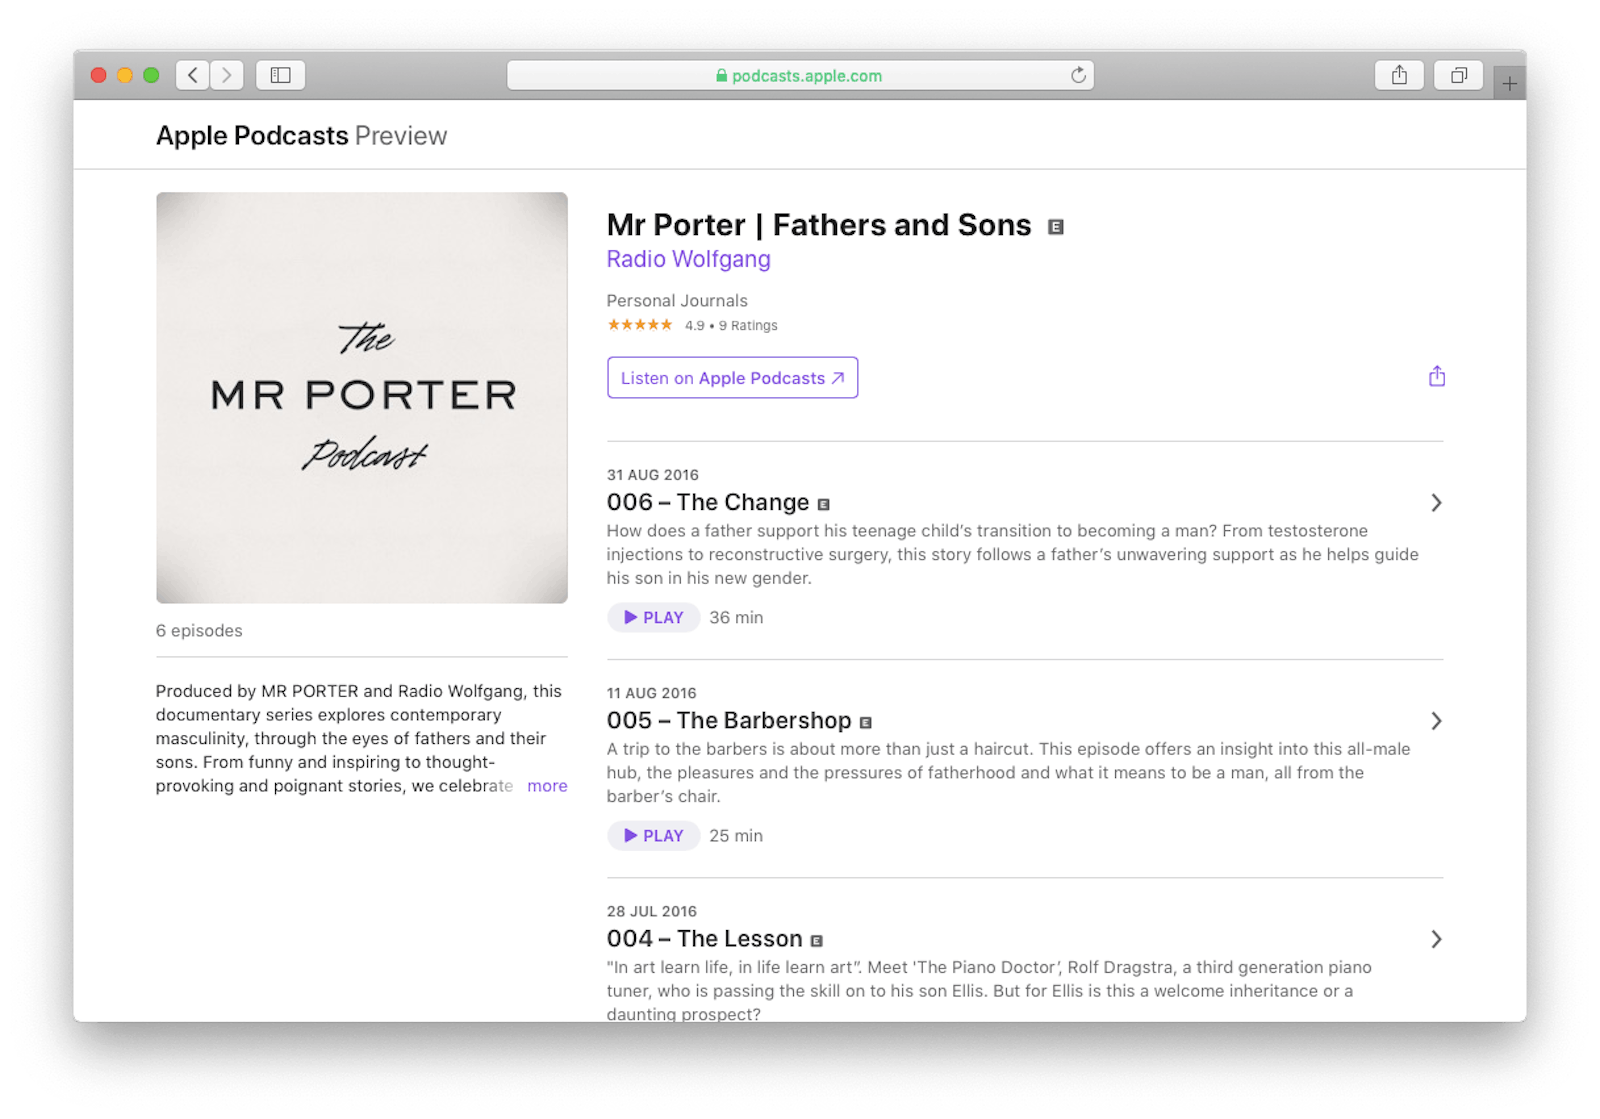
Task: Expand episode 005 with its chevron
Action: pyautogui.click(x=1436, y=721)
